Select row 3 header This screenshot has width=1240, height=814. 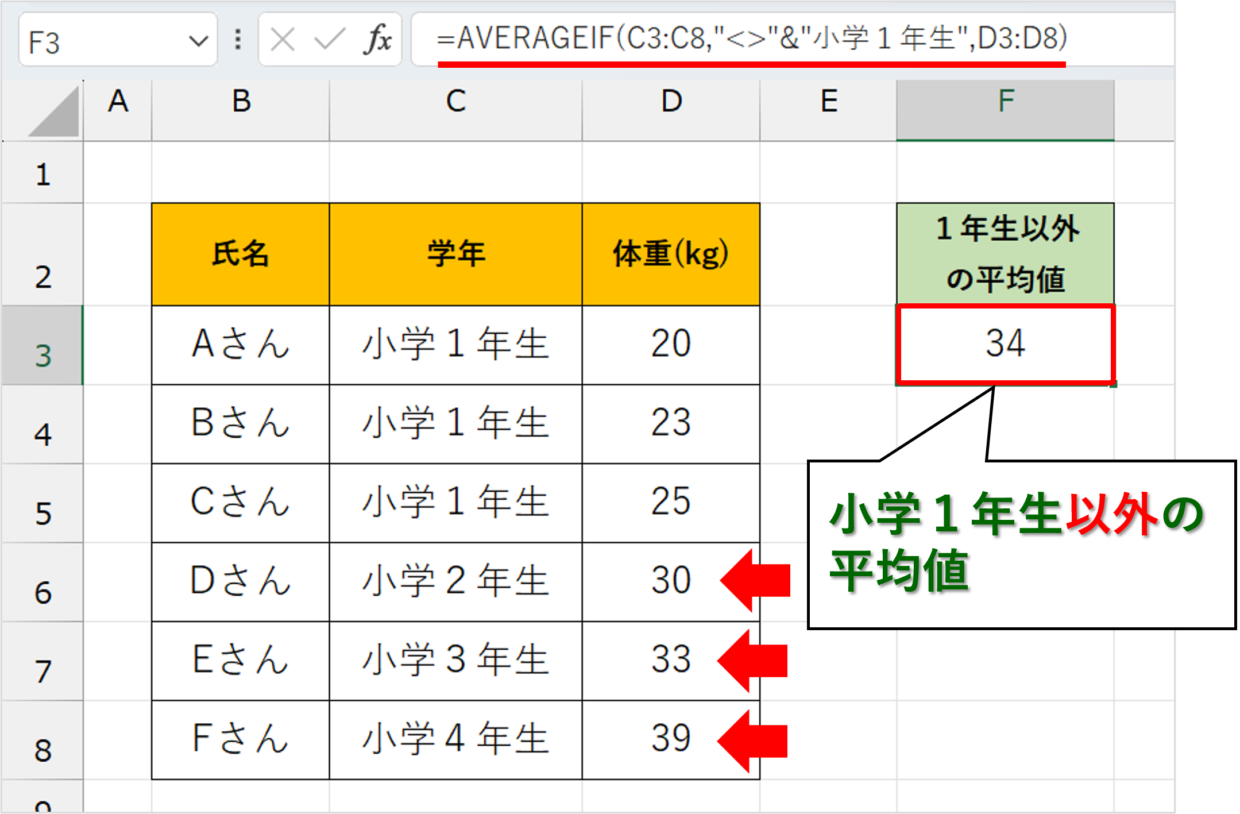[x=42, y=355]
